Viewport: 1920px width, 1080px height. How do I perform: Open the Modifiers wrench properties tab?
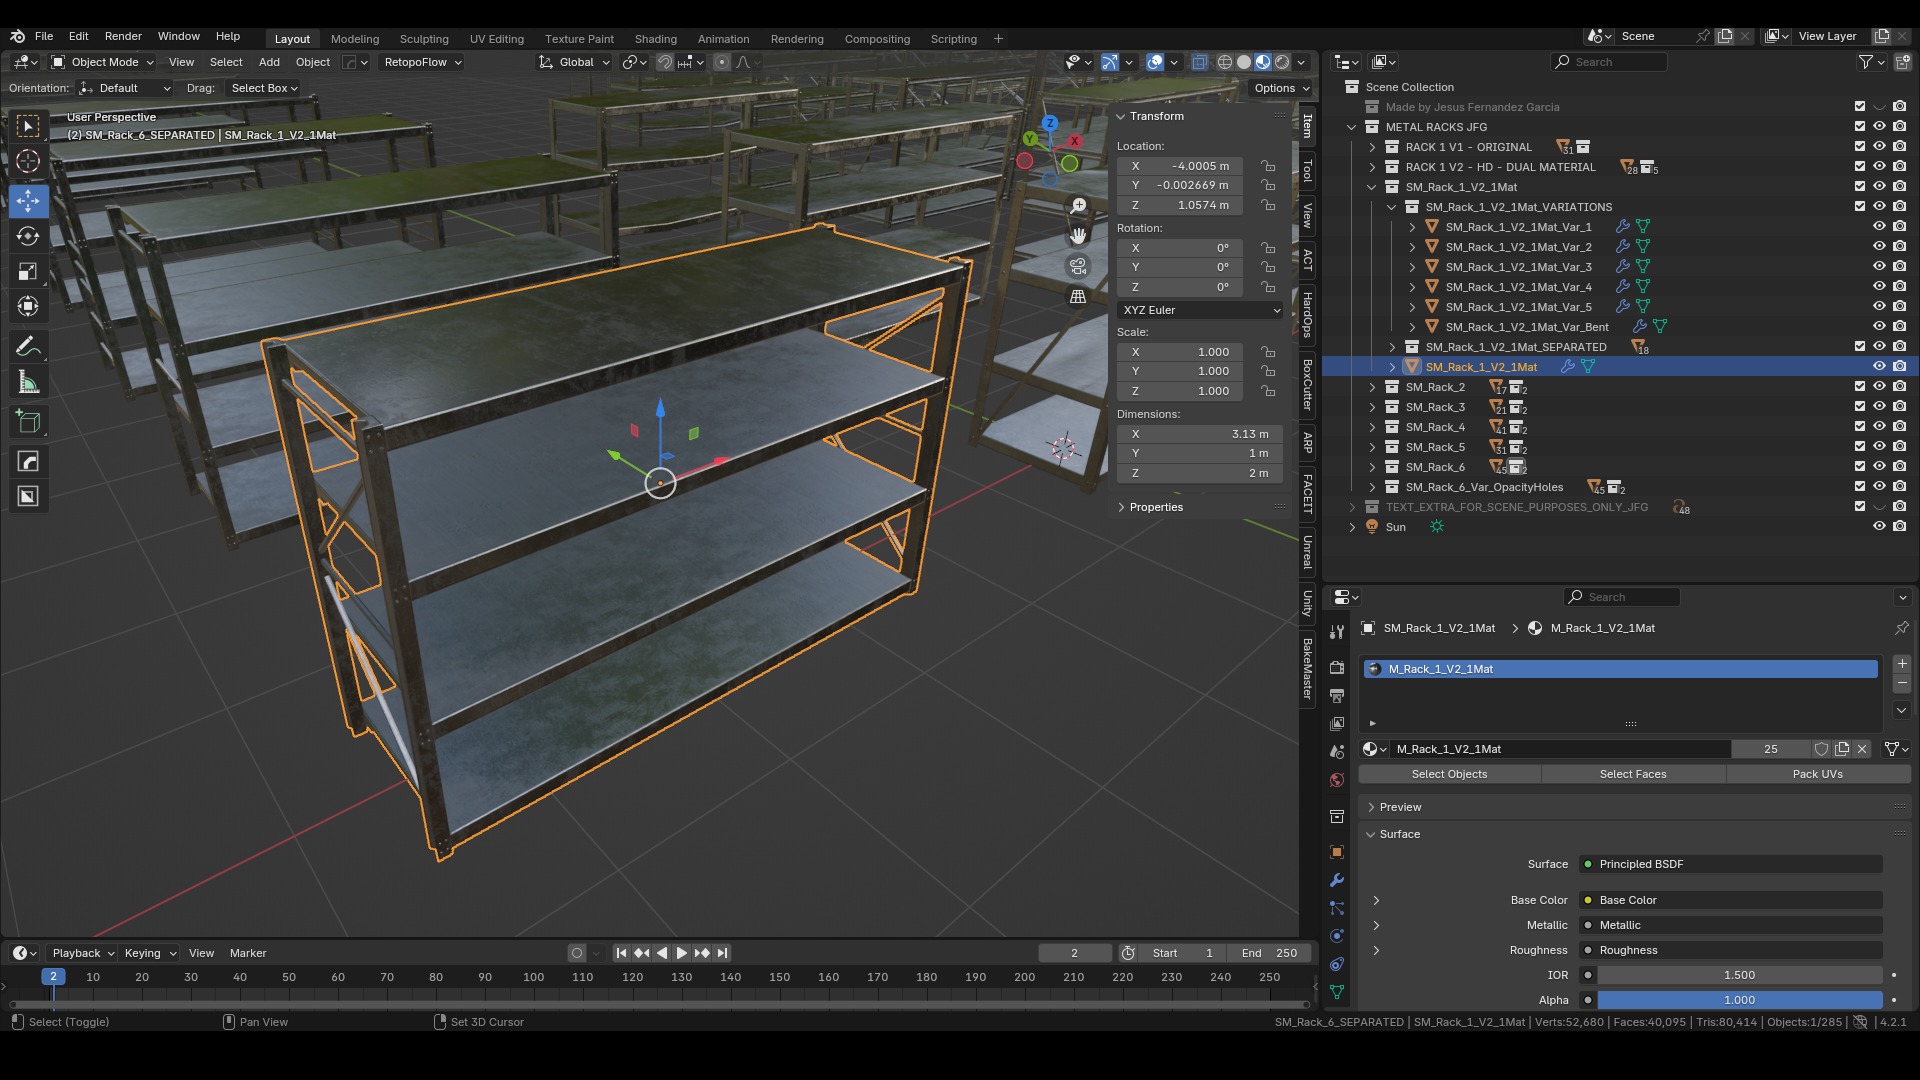point(1337,880)
